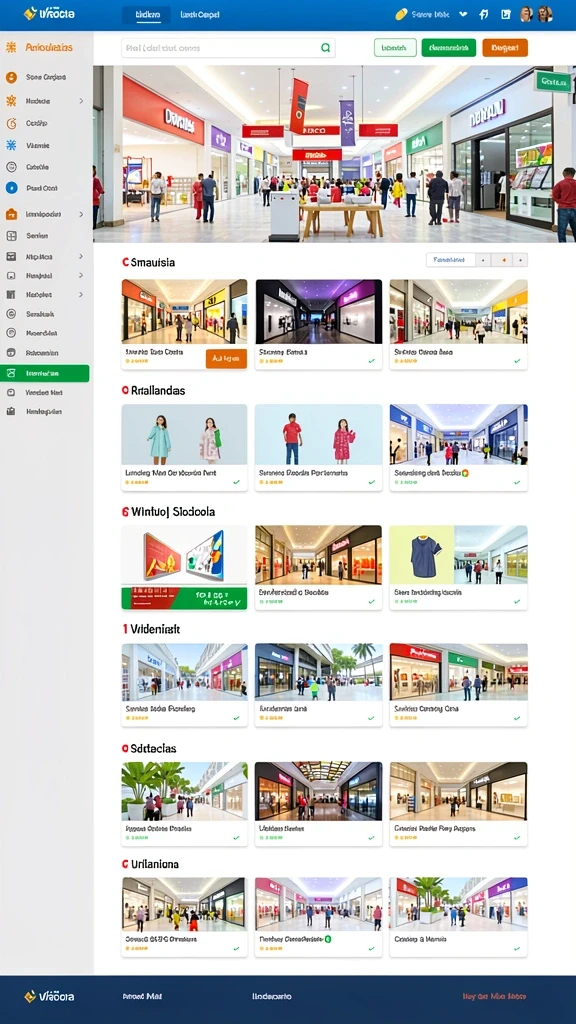Click the green magnifier icon in search box
Viewport: 576px width, 1024px height.
point(325,48)
